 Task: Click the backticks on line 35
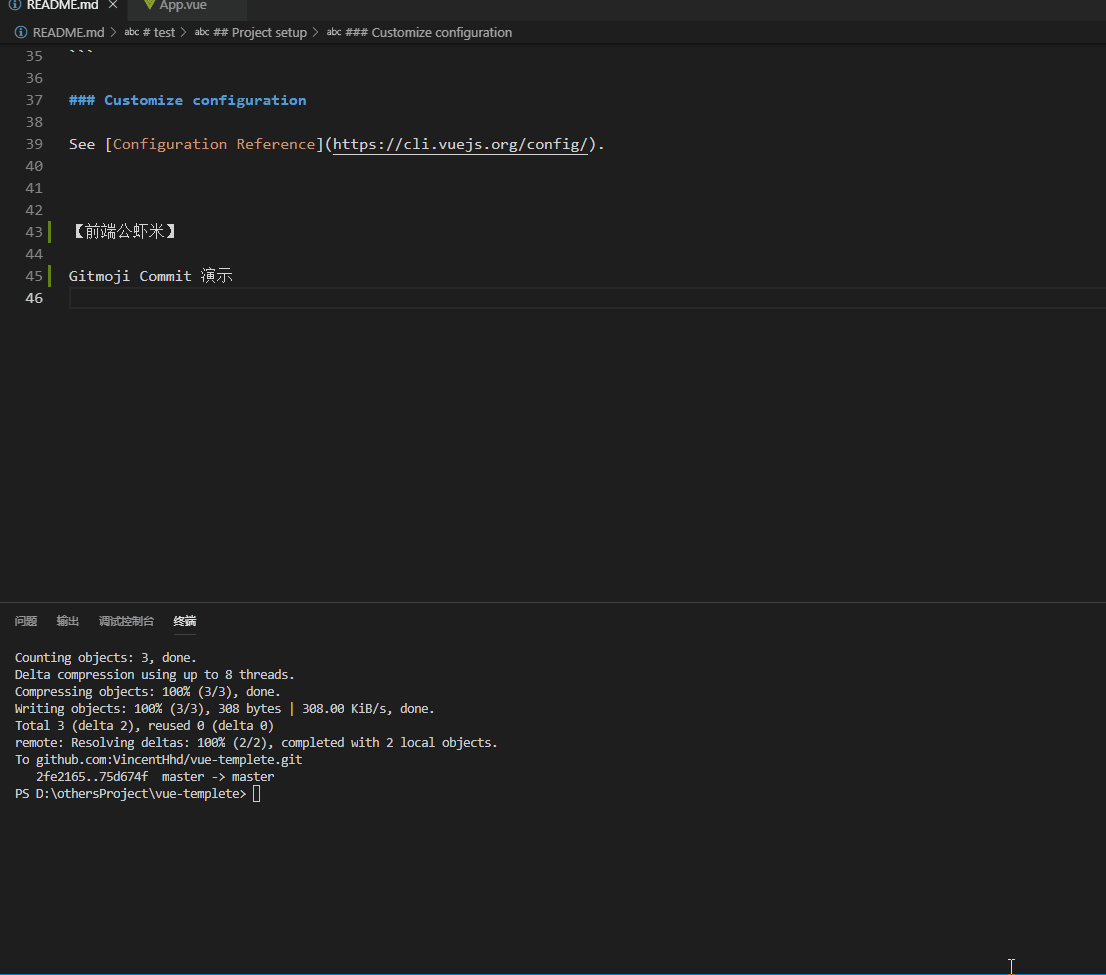point(81,52)
